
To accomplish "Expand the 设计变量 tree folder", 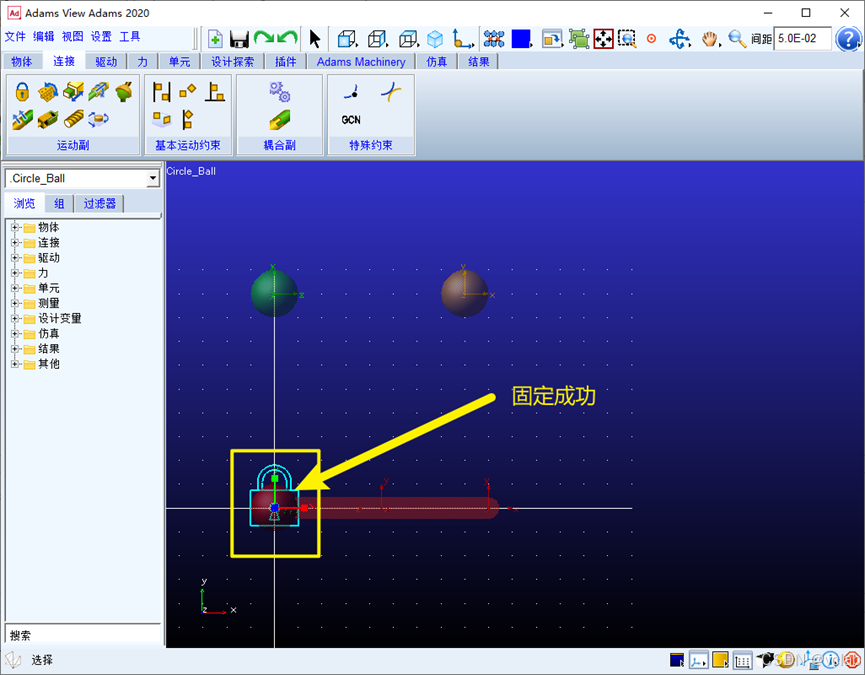I will (x=15, y=318).
